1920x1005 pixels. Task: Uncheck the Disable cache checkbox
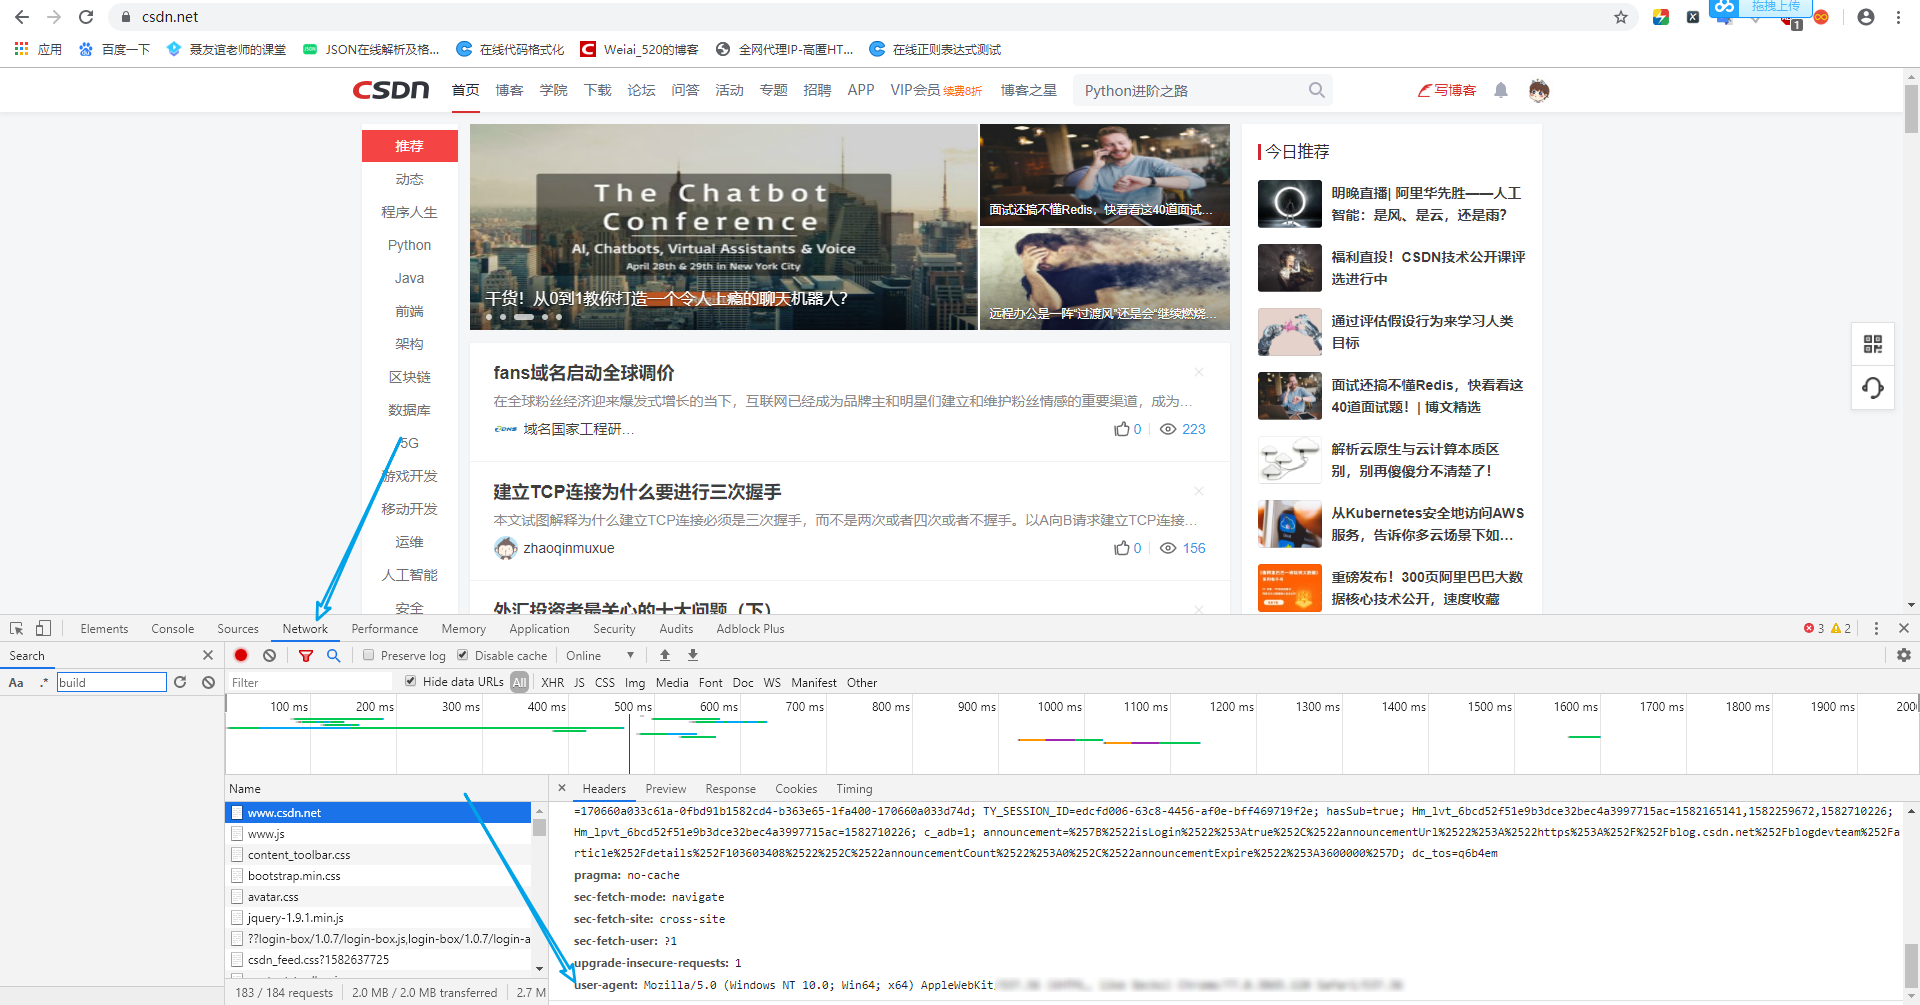click(463, 655)
